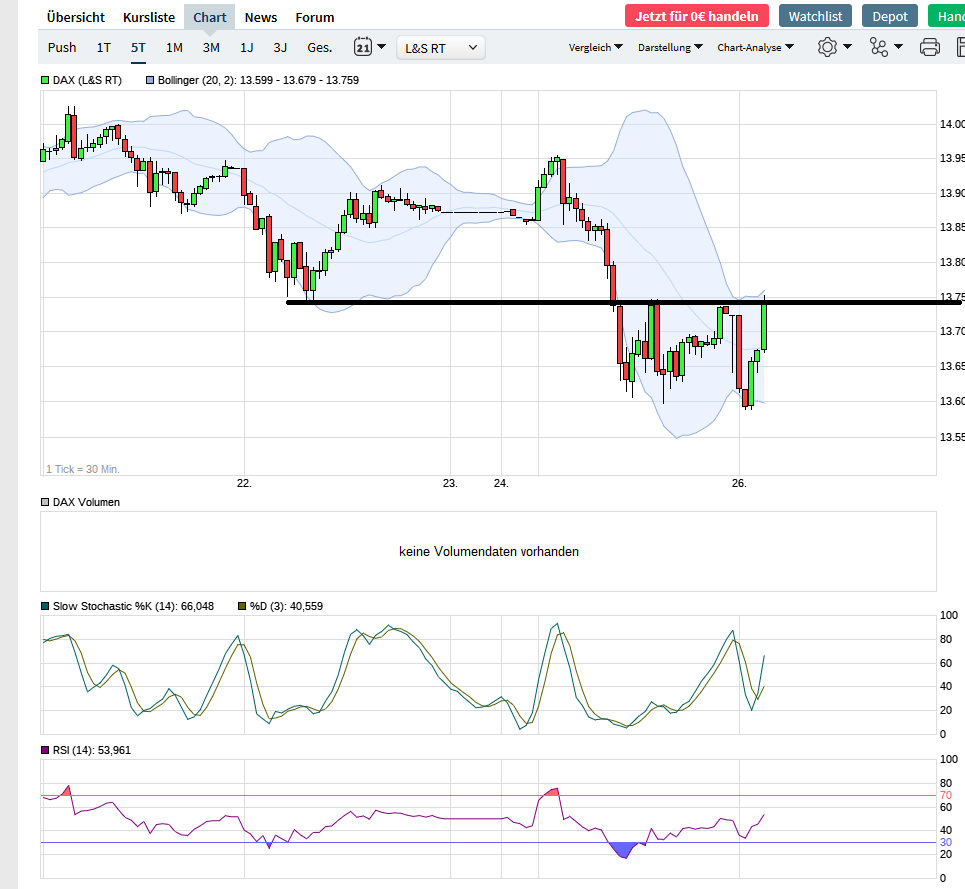965x889 pixels.
Task: Select the Ges. timeframe option
Action: click(319, 46)
